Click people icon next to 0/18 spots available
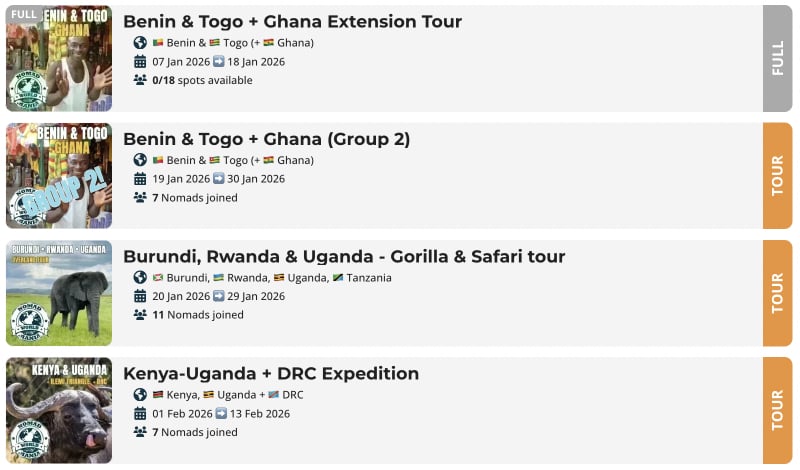Screen dimensions: 800x470 pyautogui.click(x=140, y=80)
